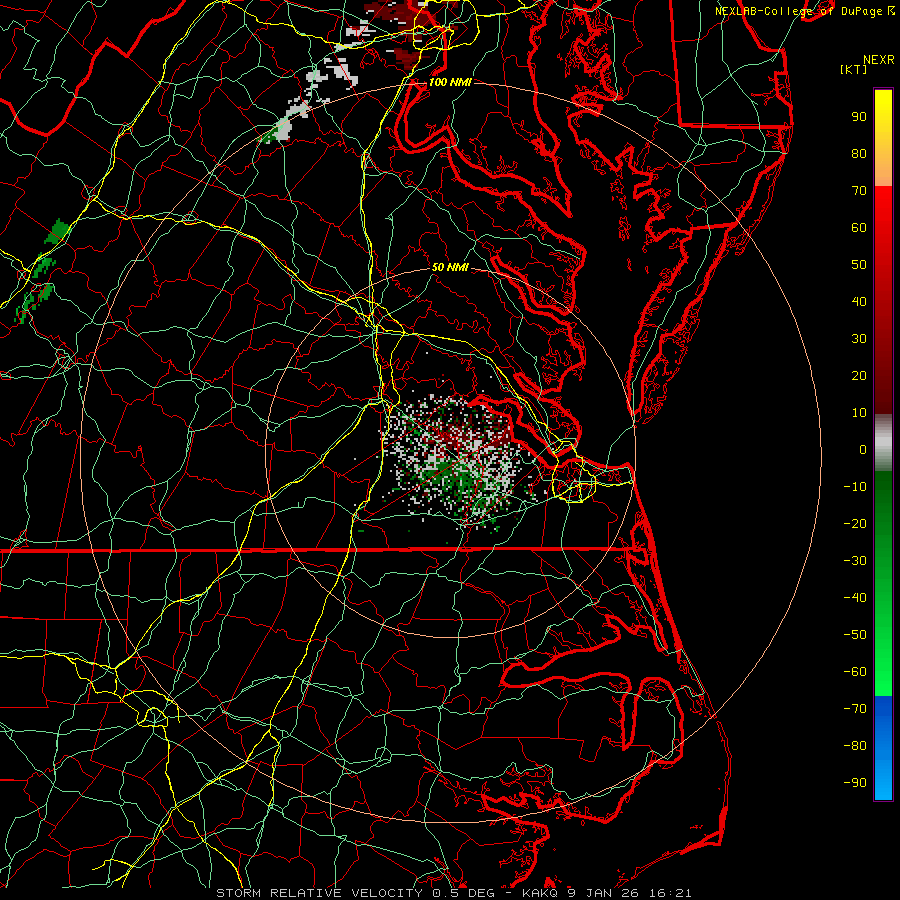This screenshot has height=900, width=900.
Task: Click the 30 value on the velocity scale
Action: pyautogui.click(x=859, y=339)
